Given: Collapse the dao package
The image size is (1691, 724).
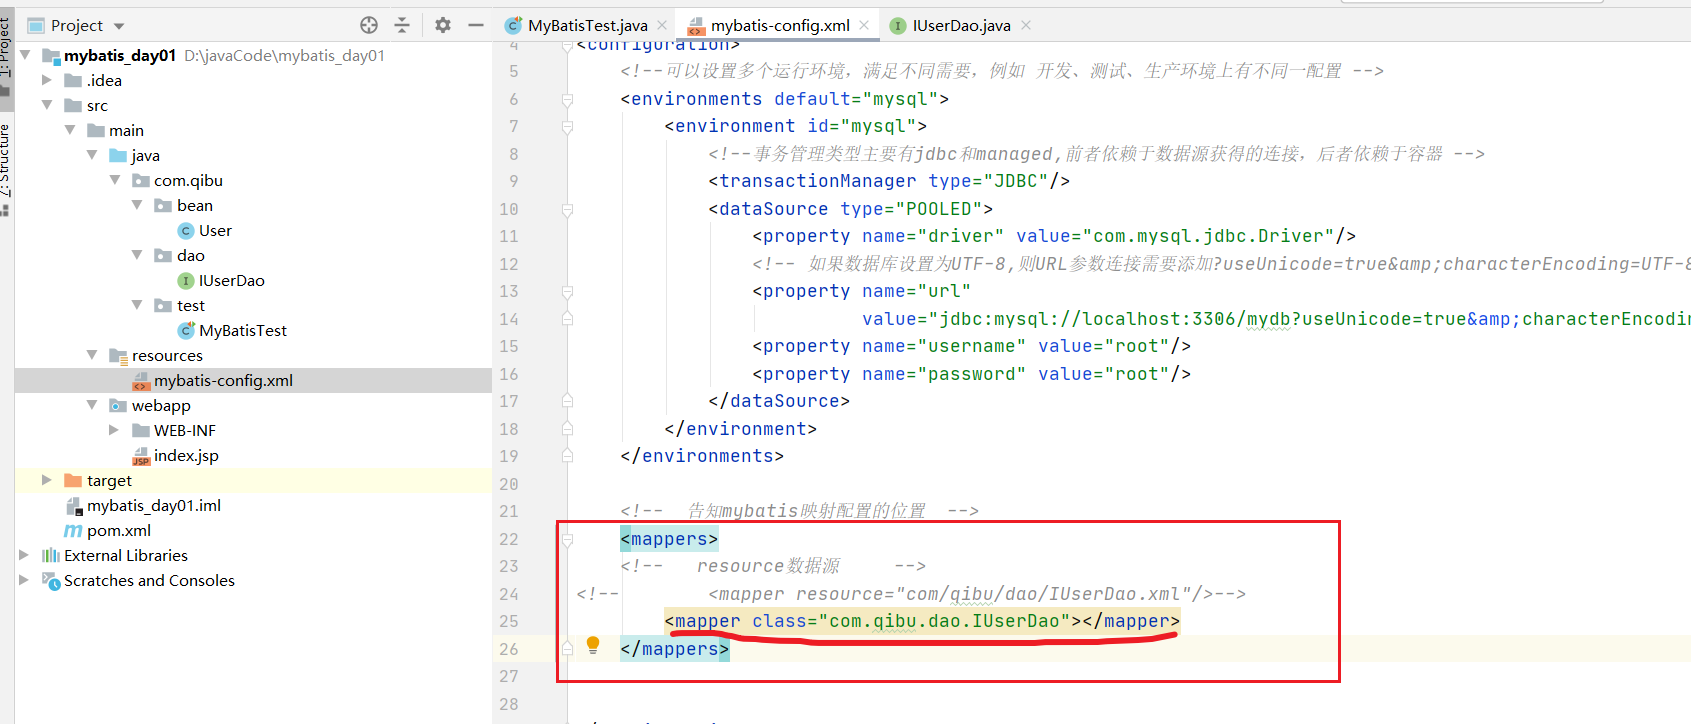Looking at the screenshot, I should tap(137, 255).
